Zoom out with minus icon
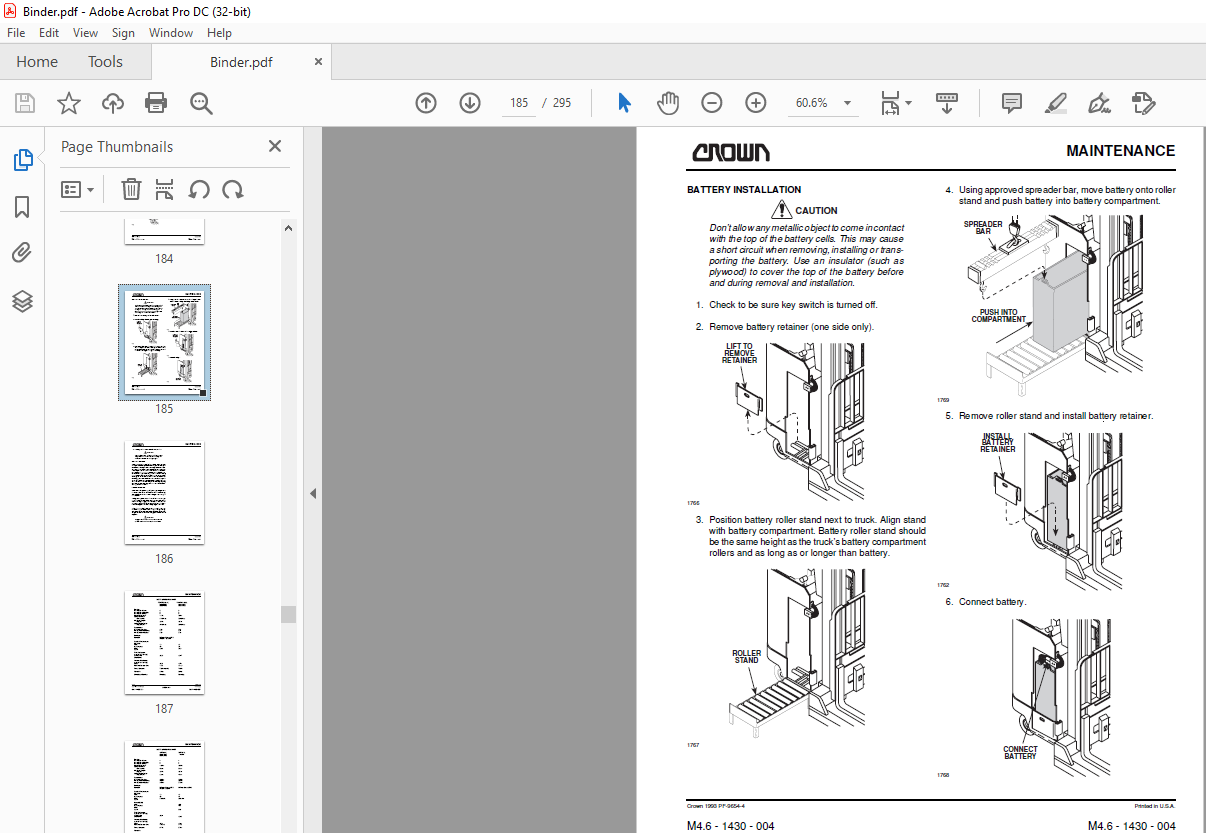1206x833 pixels. pos(712,103)
